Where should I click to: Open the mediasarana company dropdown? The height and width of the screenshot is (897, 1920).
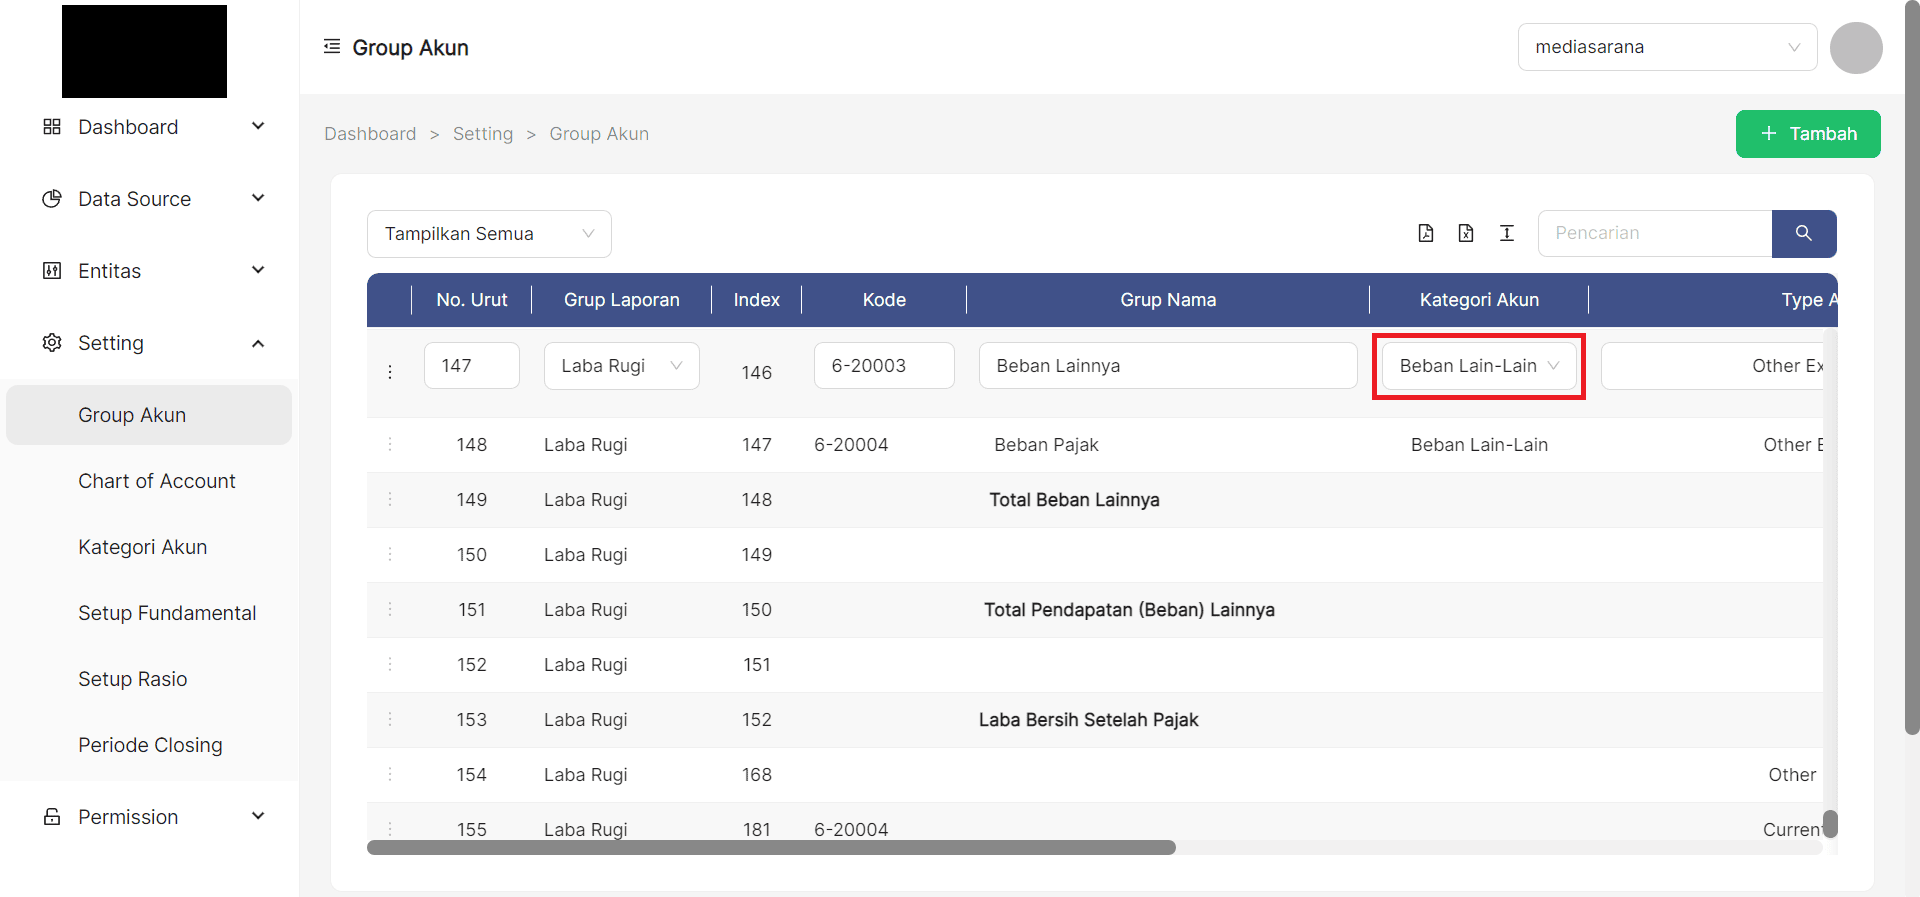tap(1667, 47)
